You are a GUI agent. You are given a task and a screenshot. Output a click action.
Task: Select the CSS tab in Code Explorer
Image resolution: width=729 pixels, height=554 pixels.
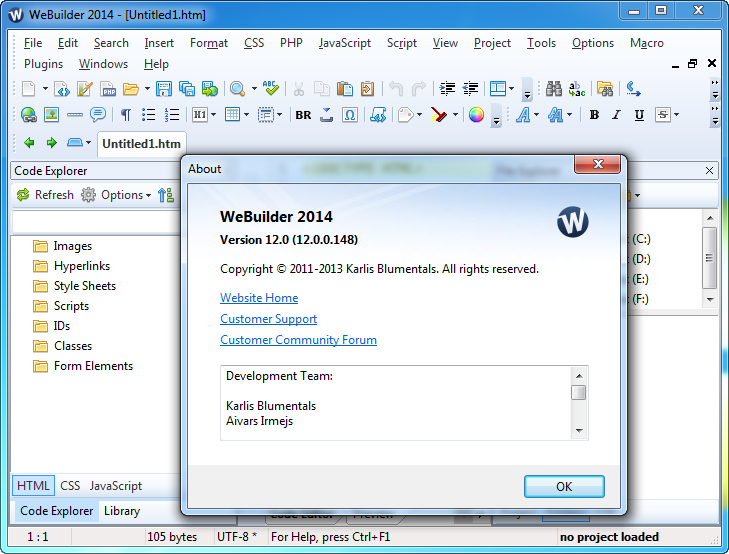[x=70, y=486]
